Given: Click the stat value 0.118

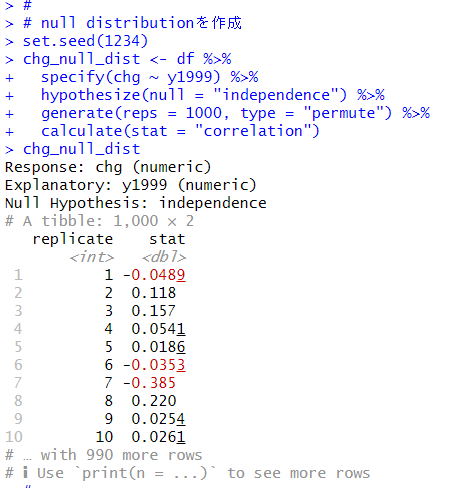Looking at the screenshot, I should (x=154, y=293).
